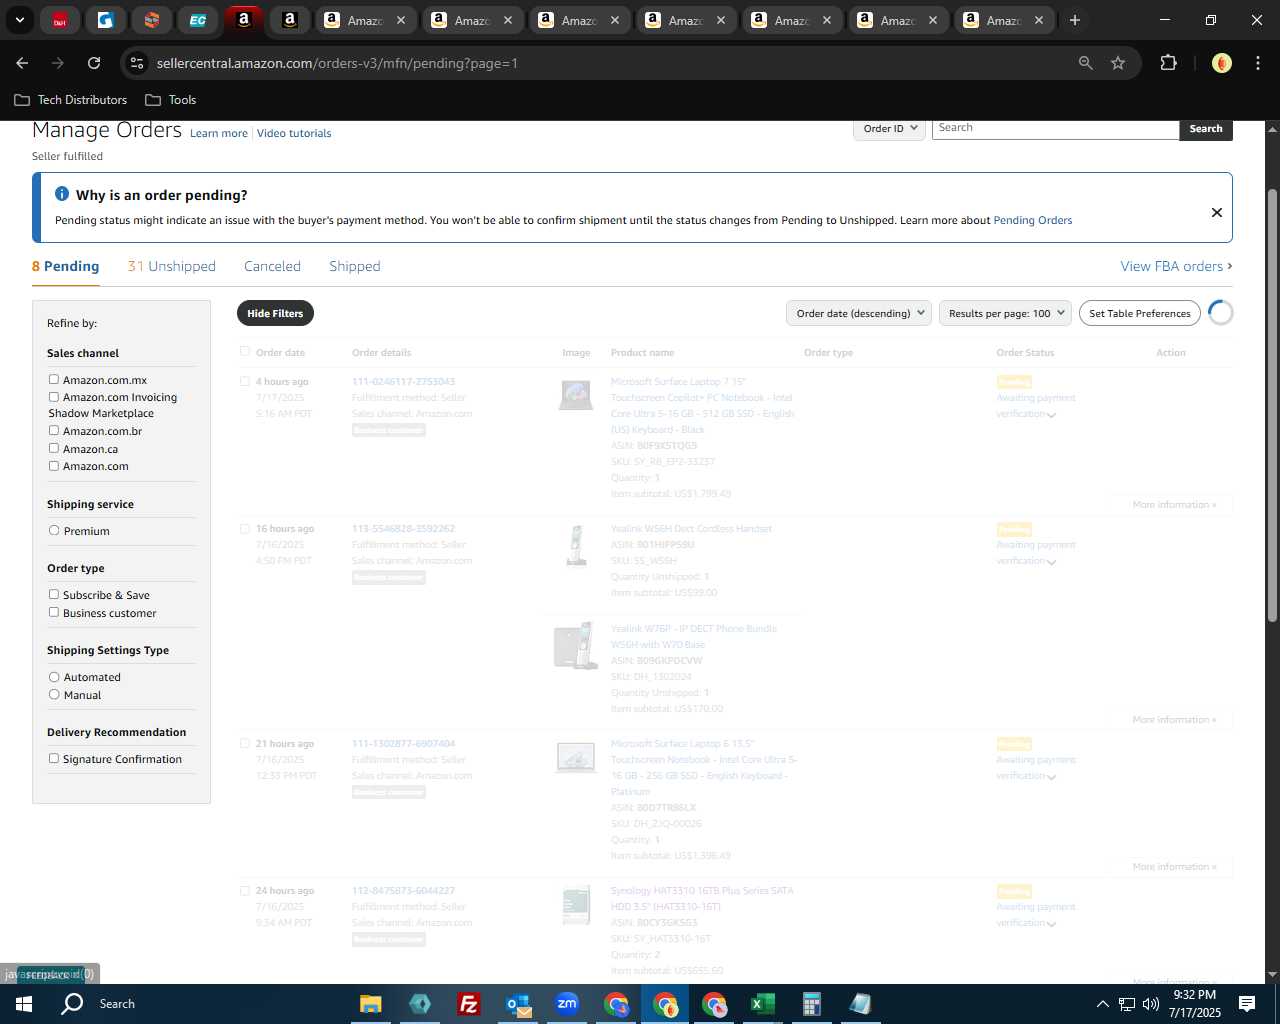This screenshot has width=1280, height=1024.
Task: Check the Amazon.com.mx sales channel filter
Action: point(54,379)
